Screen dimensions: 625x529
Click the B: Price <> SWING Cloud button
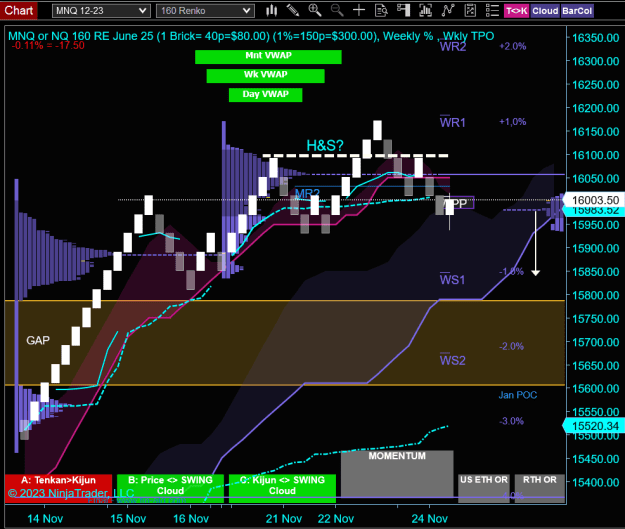(x=170, y=488)
